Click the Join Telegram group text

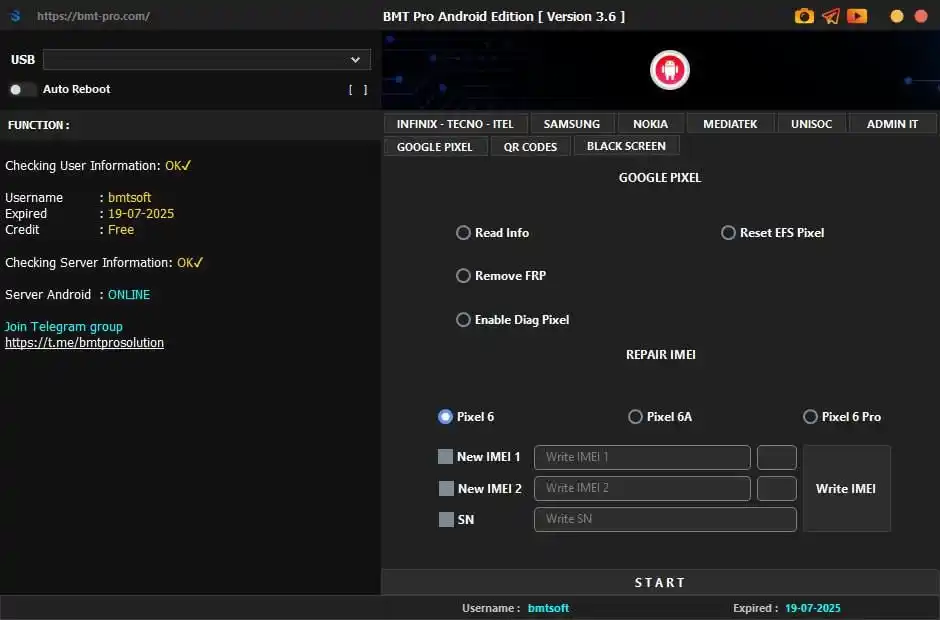point(64,327)
